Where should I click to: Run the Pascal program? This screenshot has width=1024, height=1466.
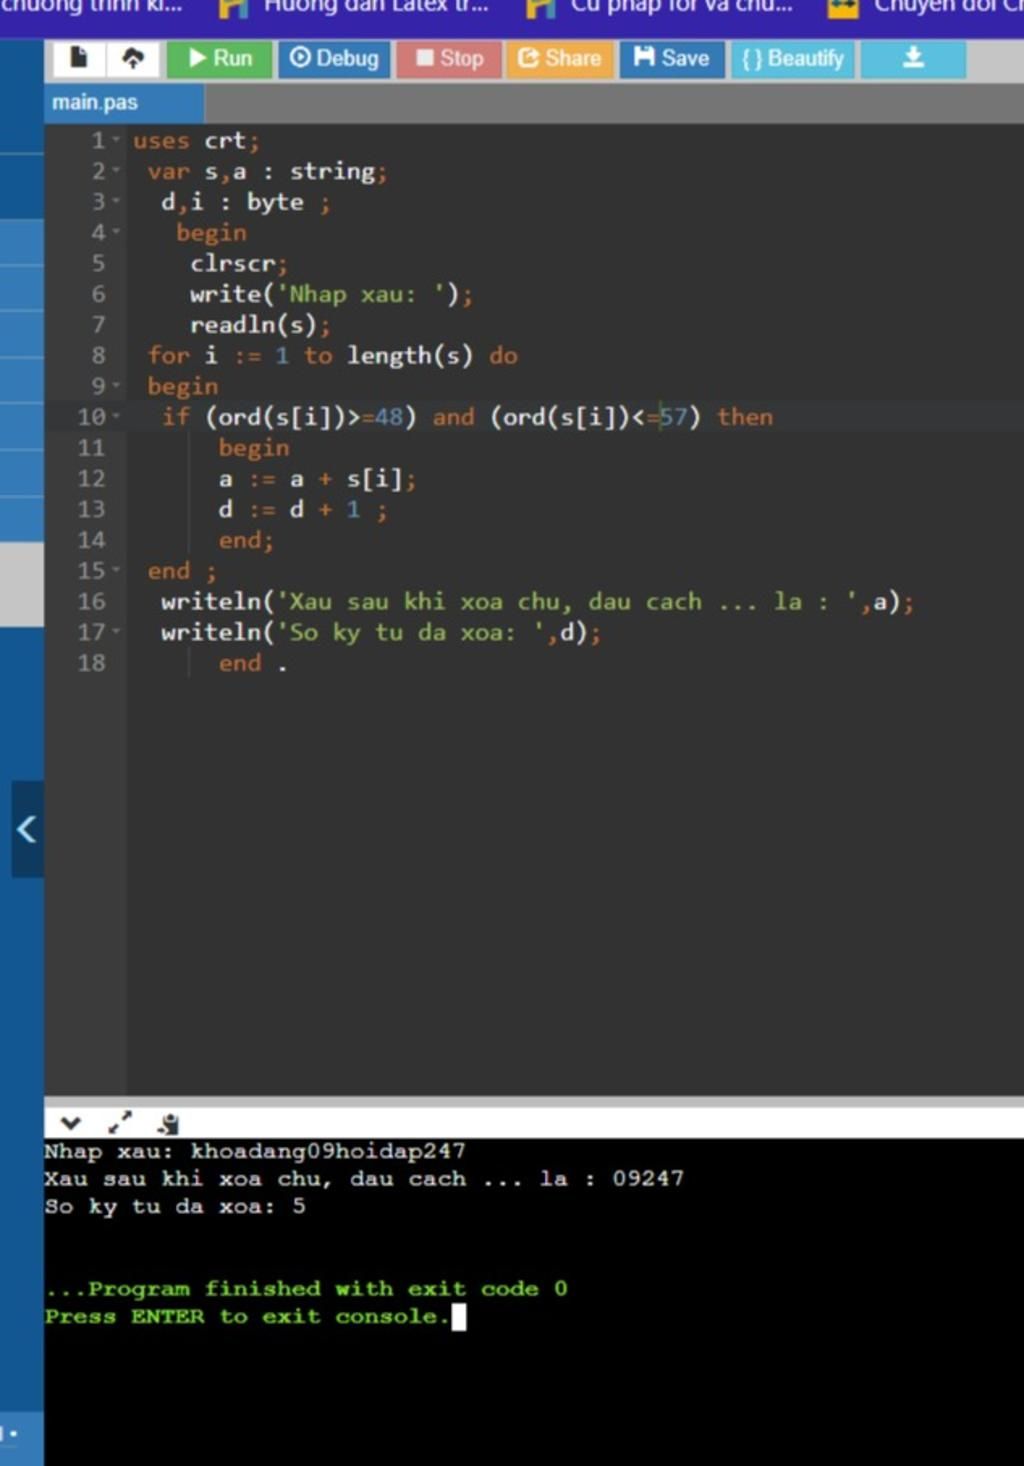point(219,59)
